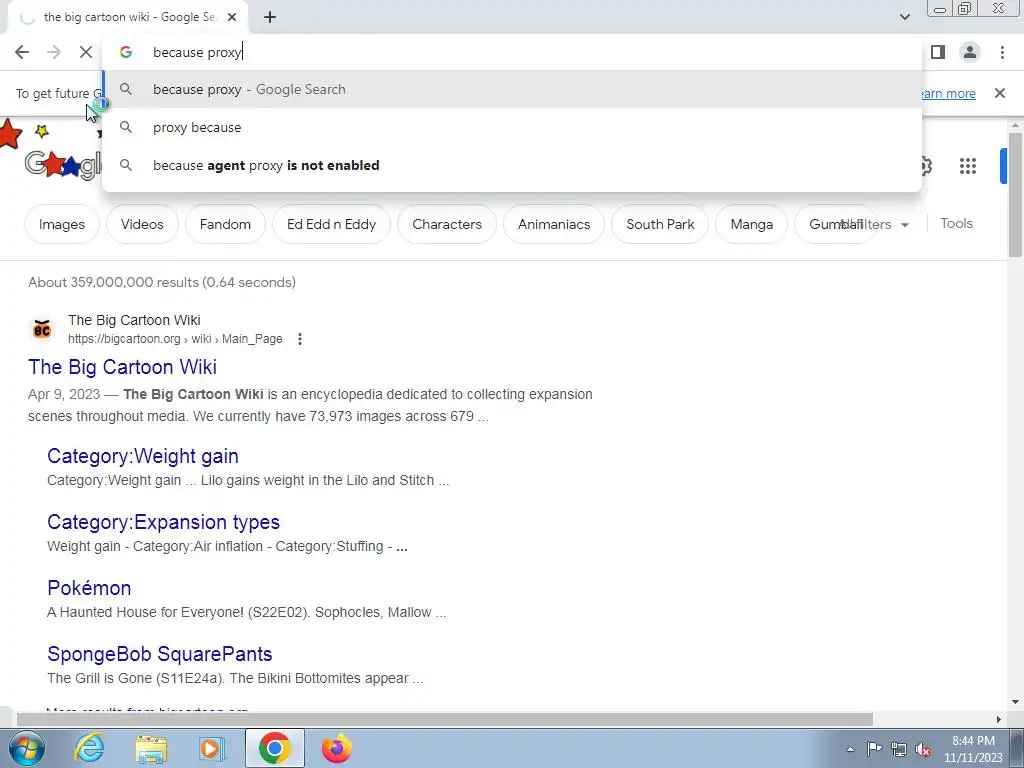Select the Fandom filter chip
The image size is (1024, 768).
click(225, 224)
